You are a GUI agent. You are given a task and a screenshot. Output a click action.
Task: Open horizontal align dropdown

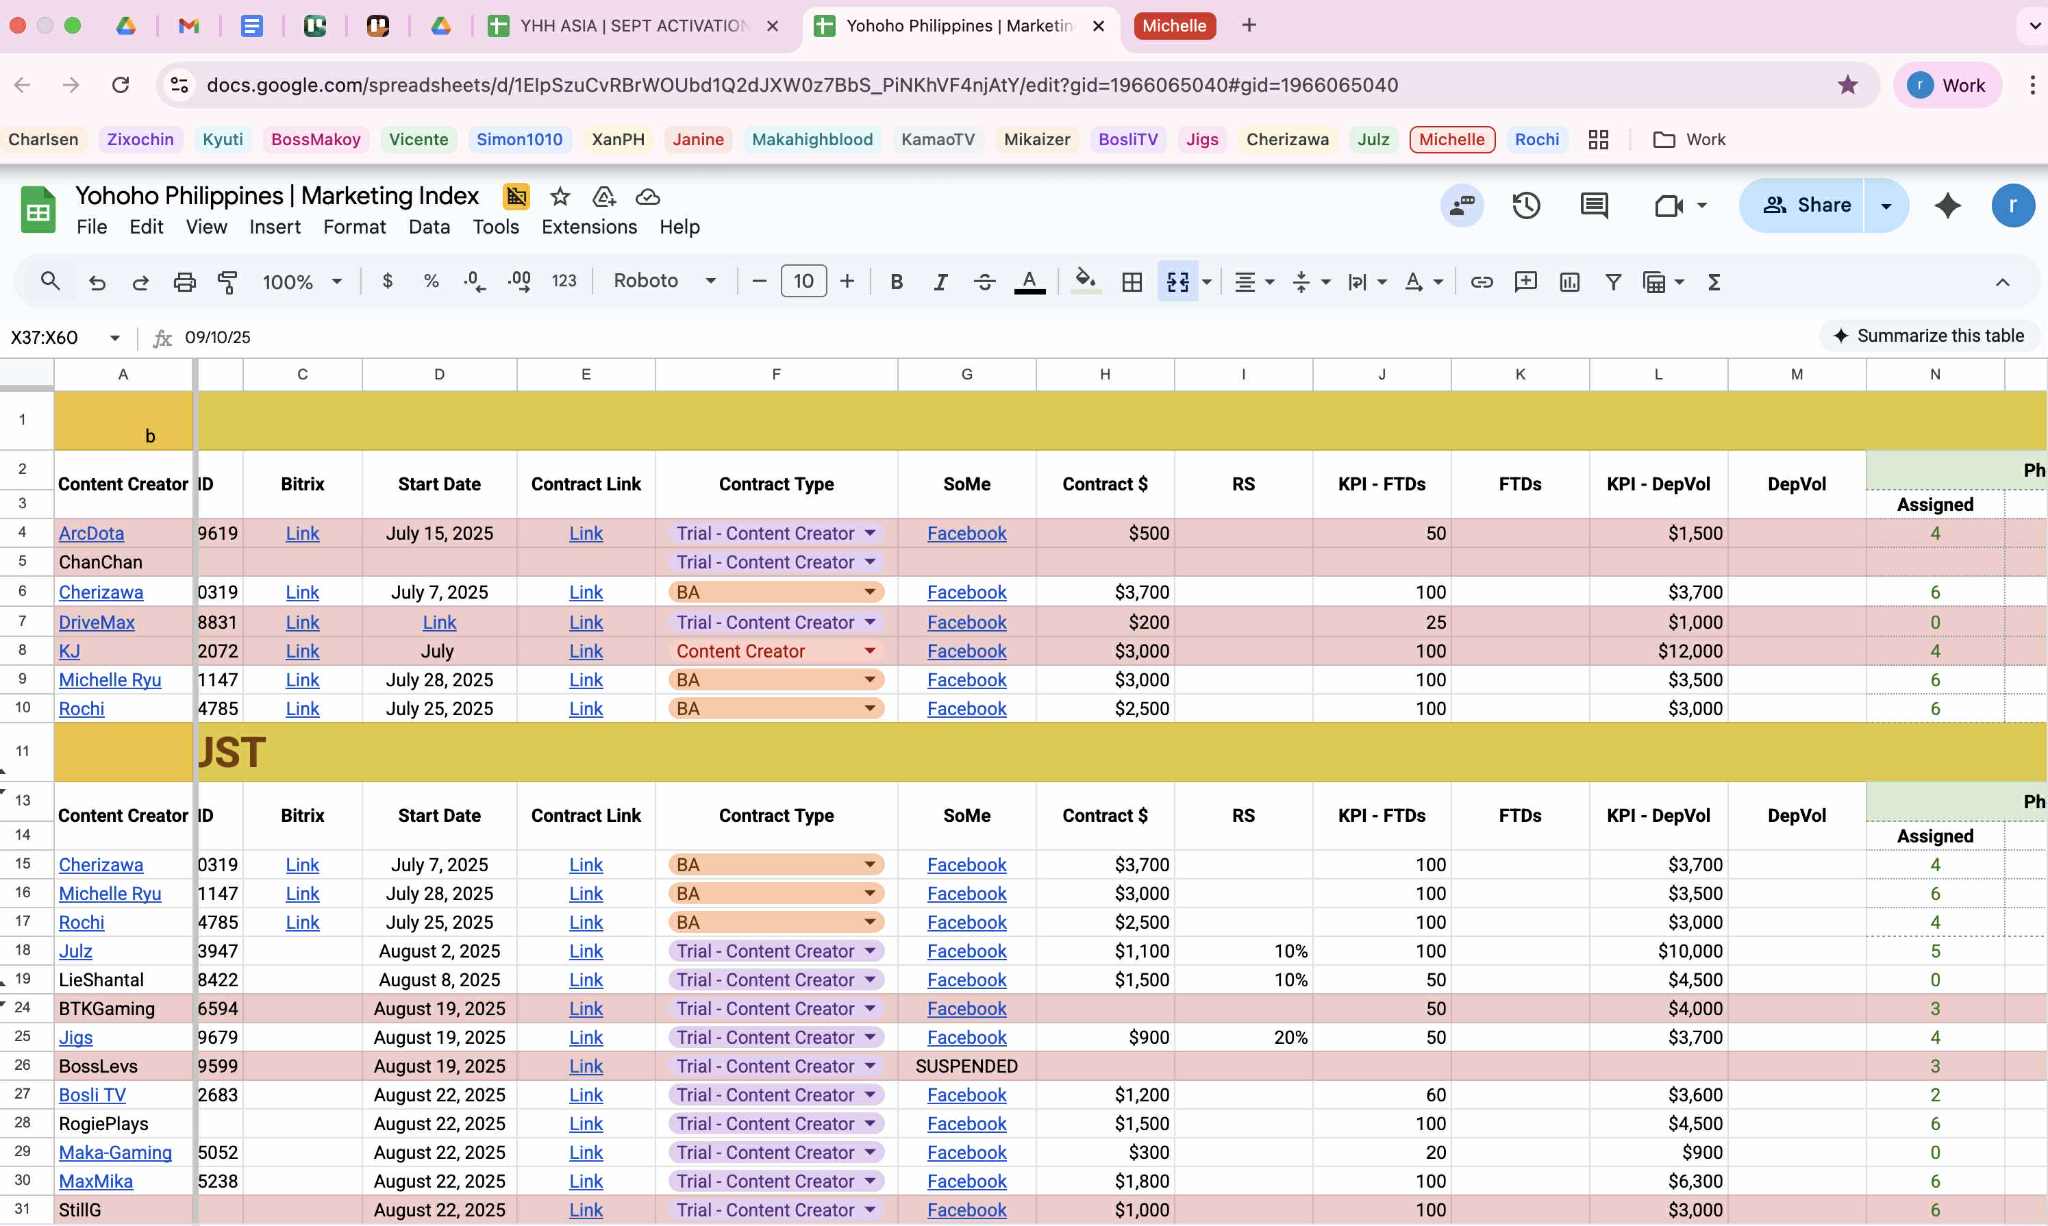(x=1254, y=282)
